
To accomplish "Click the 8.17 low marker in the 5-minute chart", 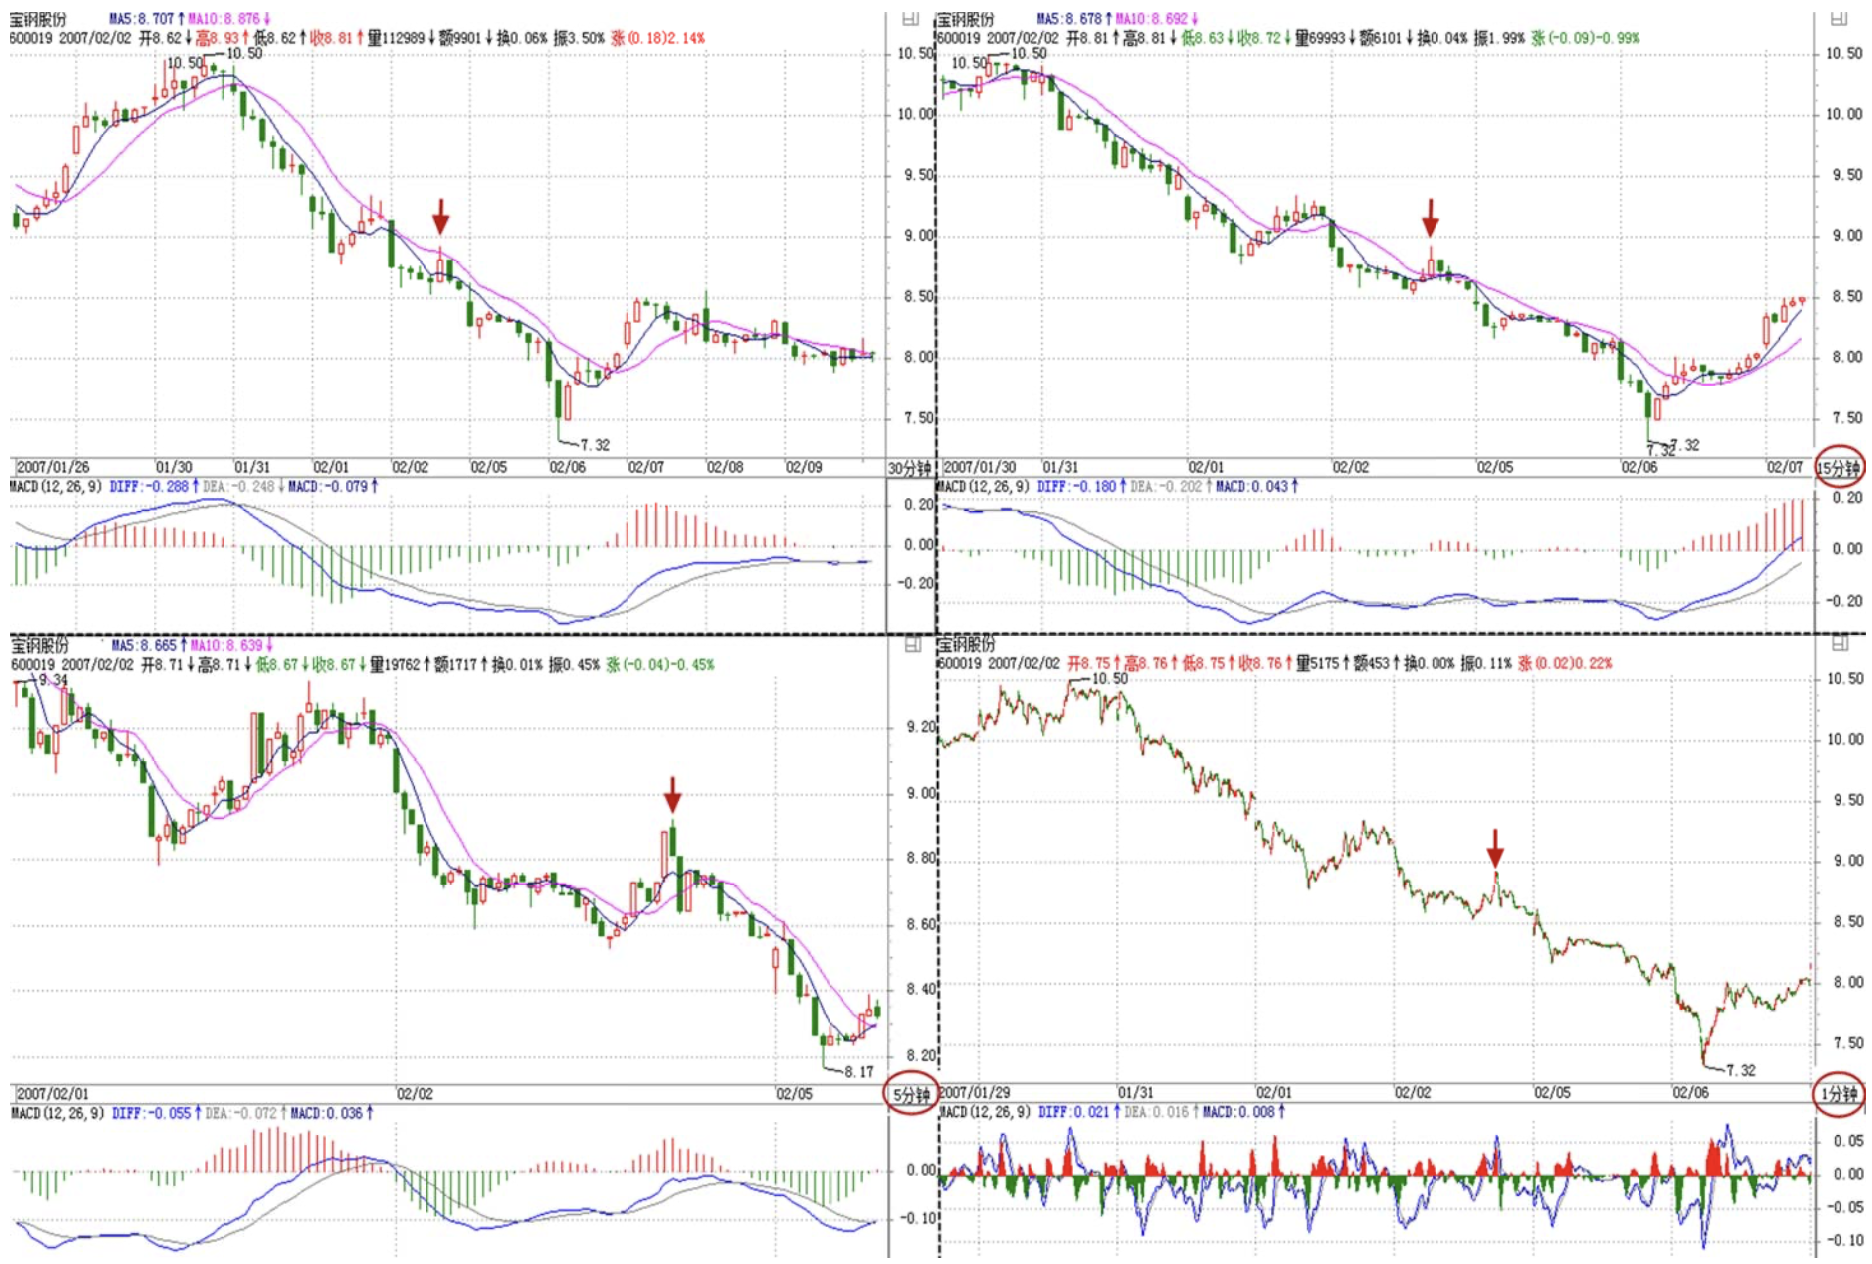I will point(858,1071).
